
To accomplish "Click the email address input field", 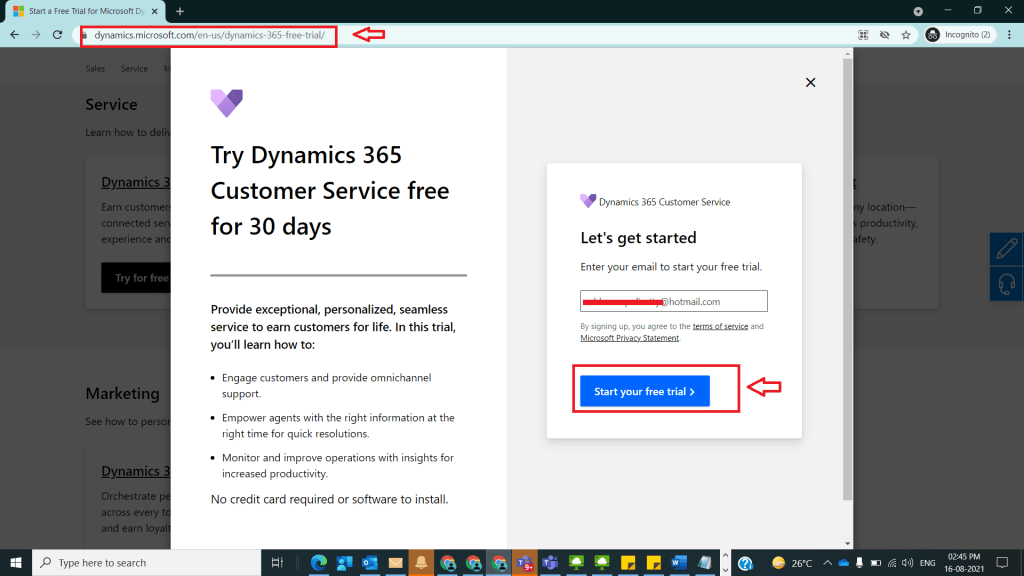I will [x=673, y=301].
